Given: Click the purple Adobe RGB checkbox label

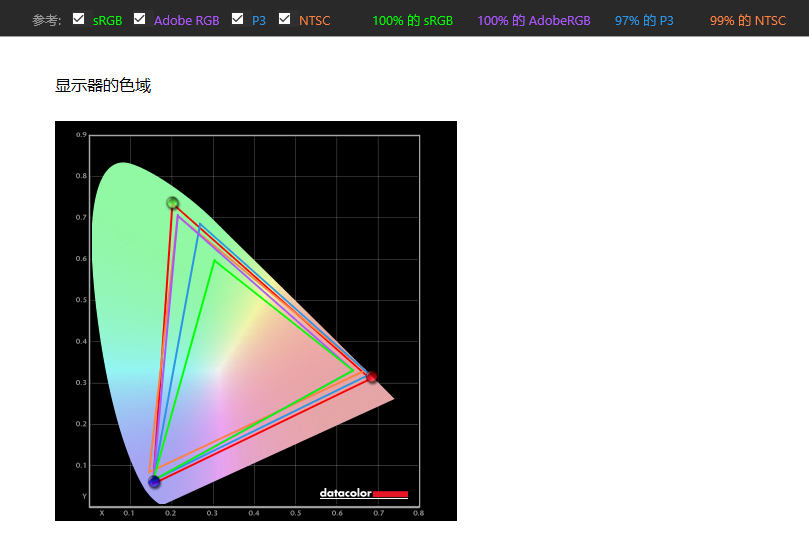Looking at the screenshot, I should (186, 21).
